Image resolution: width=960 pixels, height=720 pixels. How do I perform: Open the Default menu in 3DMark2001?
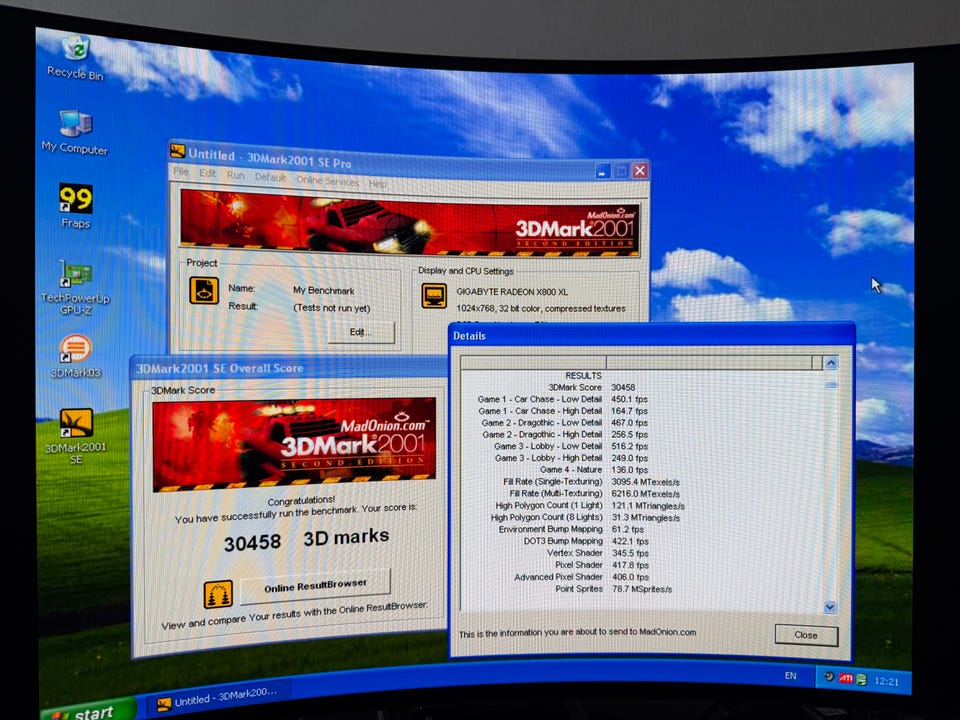point(270,178)
